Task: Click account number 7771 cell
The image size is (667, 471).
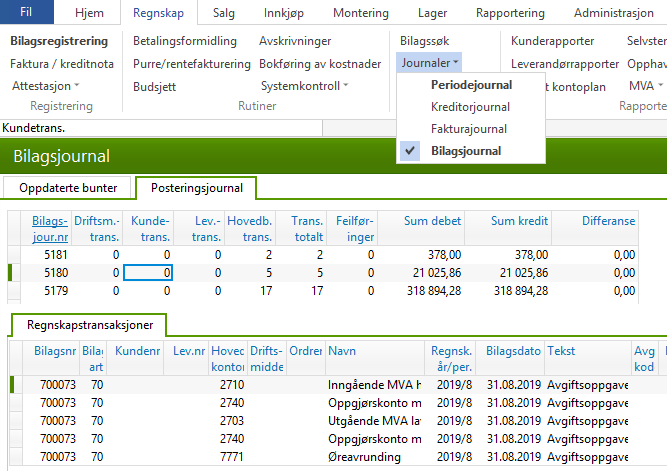Action: [228, 457]
